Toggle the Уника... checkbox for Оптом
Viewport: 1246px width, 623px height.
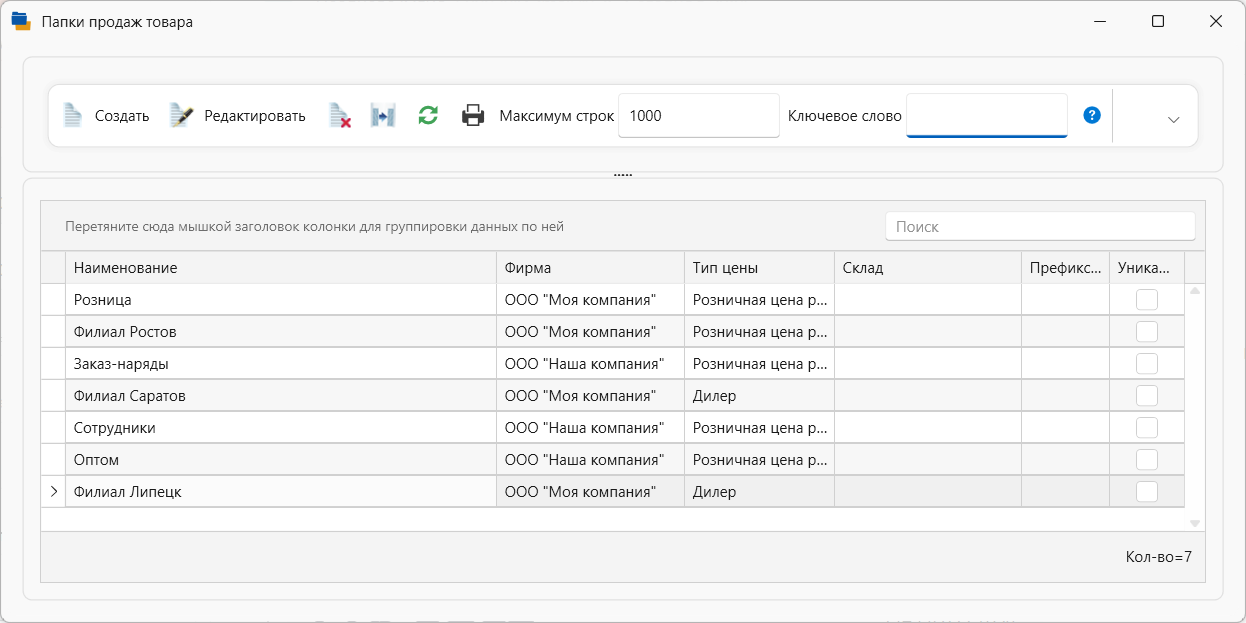coord(1147,460)
